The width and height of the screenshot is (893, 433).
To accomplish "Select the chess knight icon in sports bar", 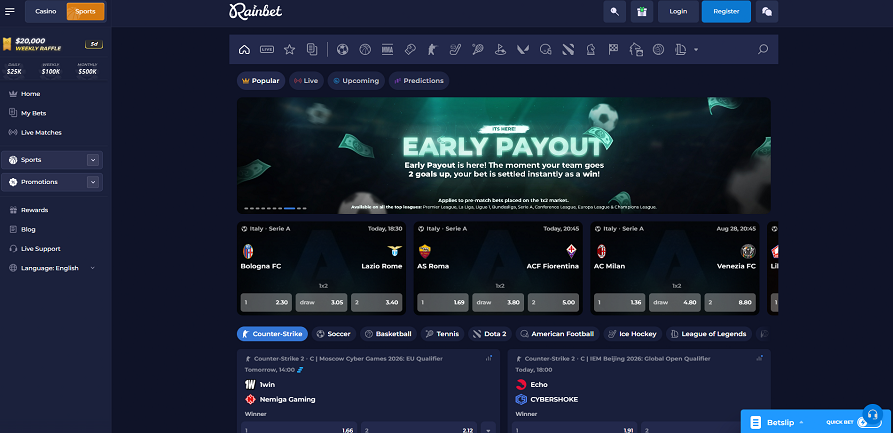I will point(591,50).
